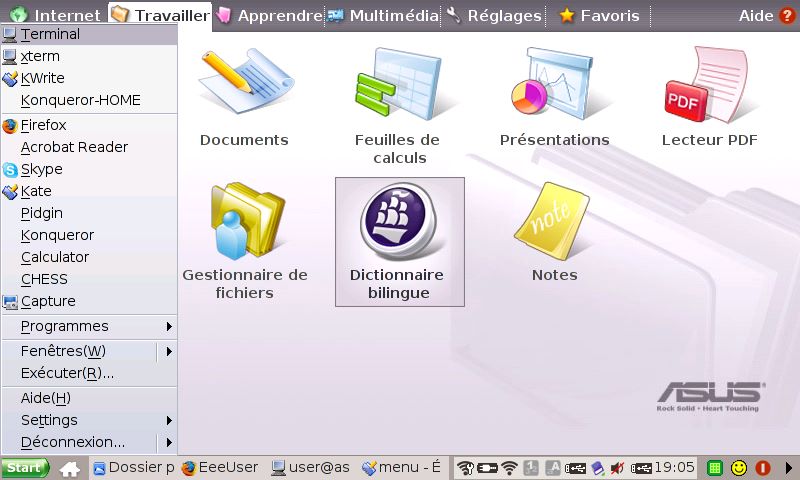The height and width of the screenshot is (480, 800).
Task: Click the red power icon in the tray
Action: tap(763, 467)
